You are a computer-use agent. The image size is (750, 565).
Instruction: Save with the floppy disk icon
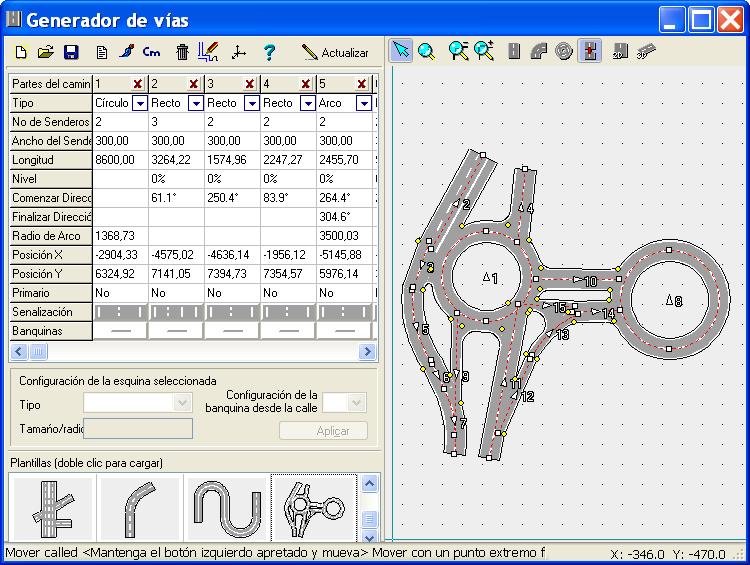[71, 52]
